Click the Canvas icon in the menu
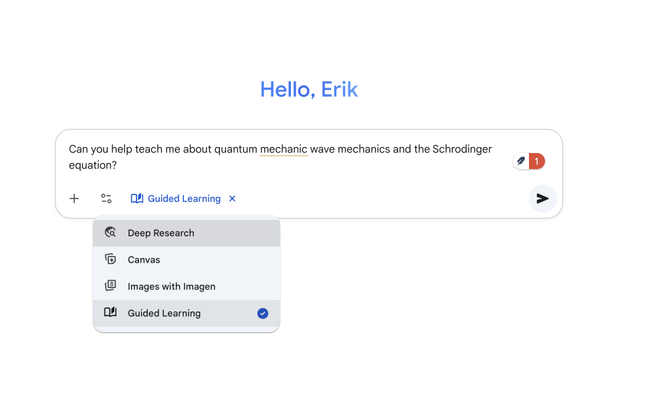Viewport: 650px width, 403px height. point(111,259)
